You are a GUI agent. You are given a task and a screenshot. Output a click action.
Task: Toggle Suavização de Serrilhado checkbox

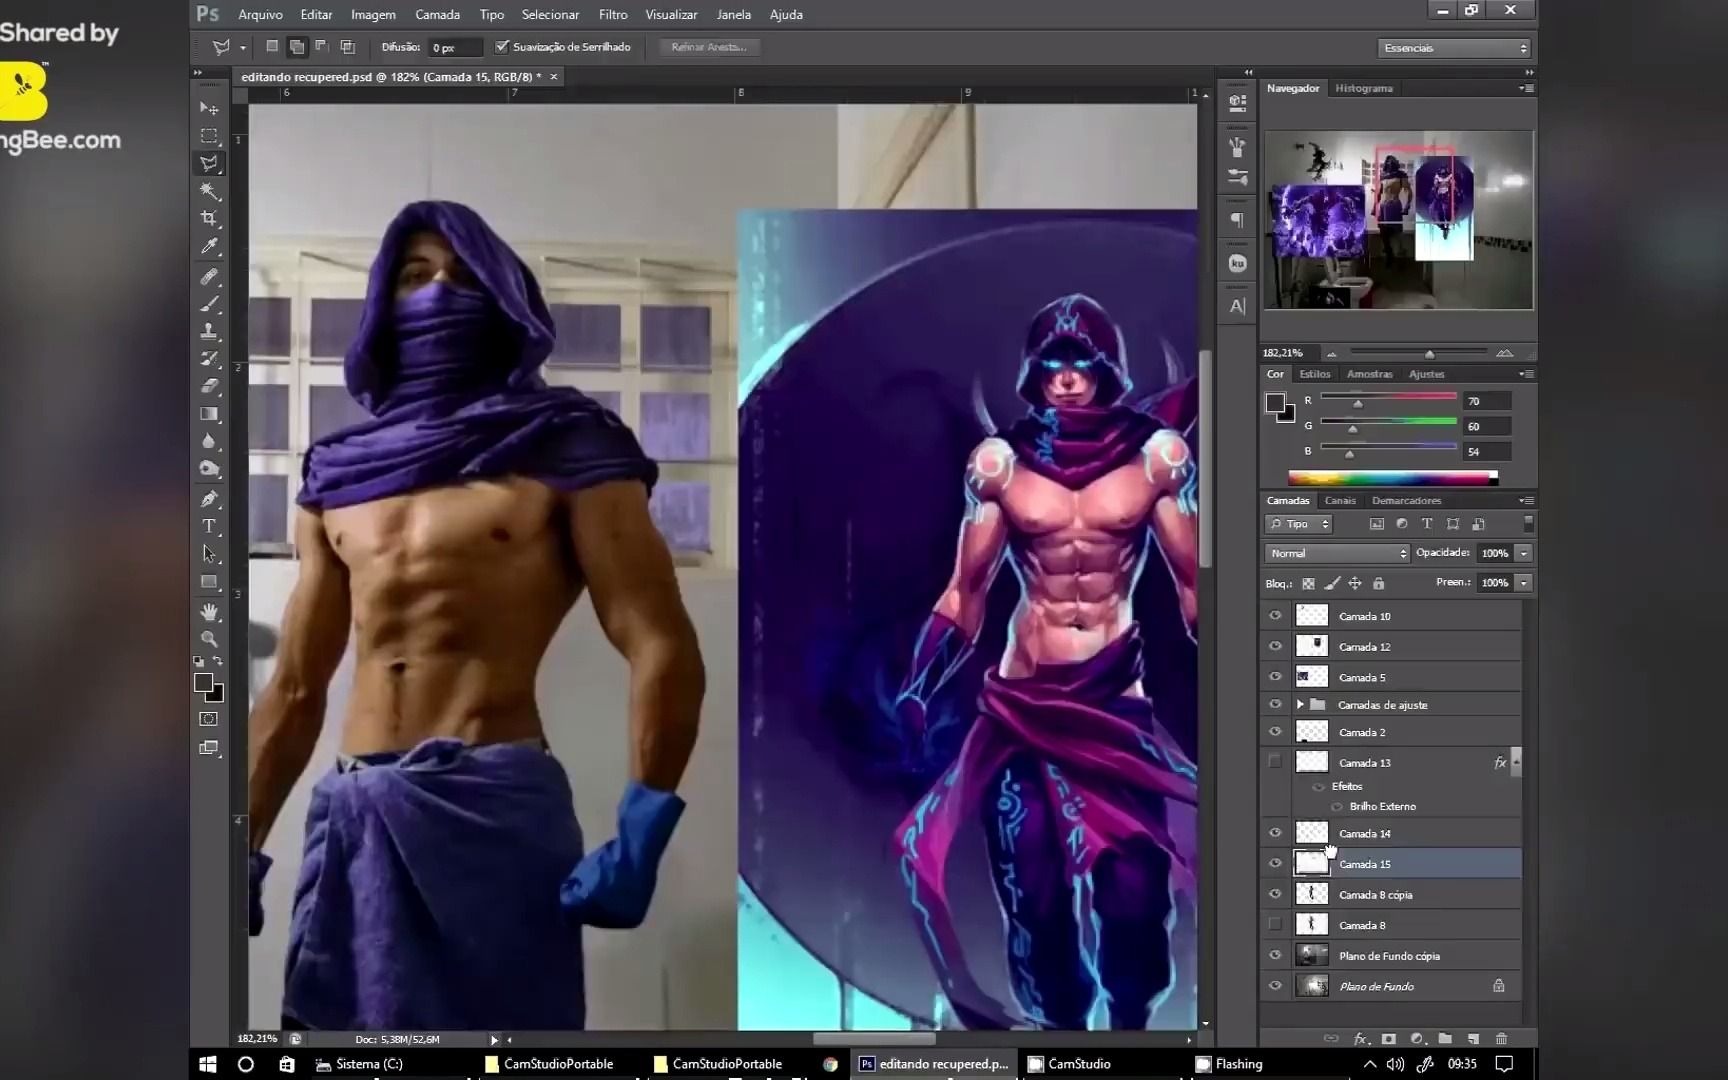pos(502,47)
